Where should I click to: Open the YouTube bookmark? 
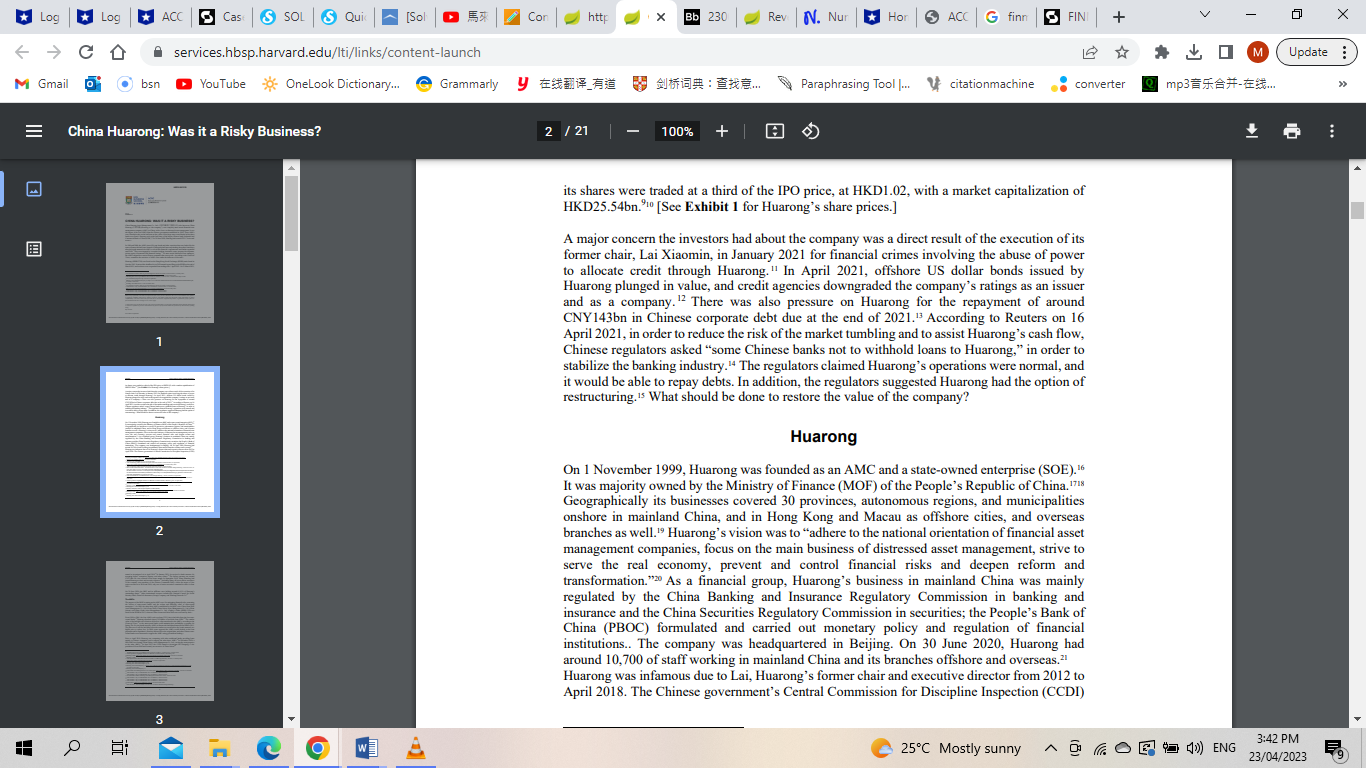pyautogui.click(x=211, y=84)
